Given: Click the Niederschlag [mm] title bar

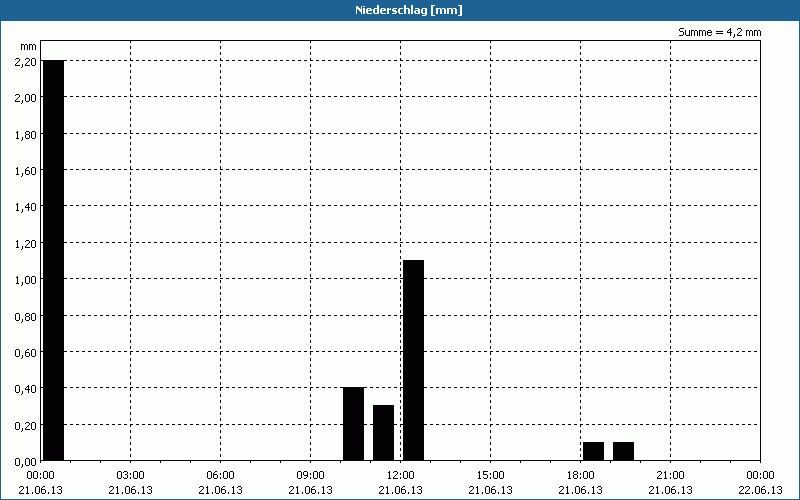Looking at the screenshot, I should [x=400, y=10].
